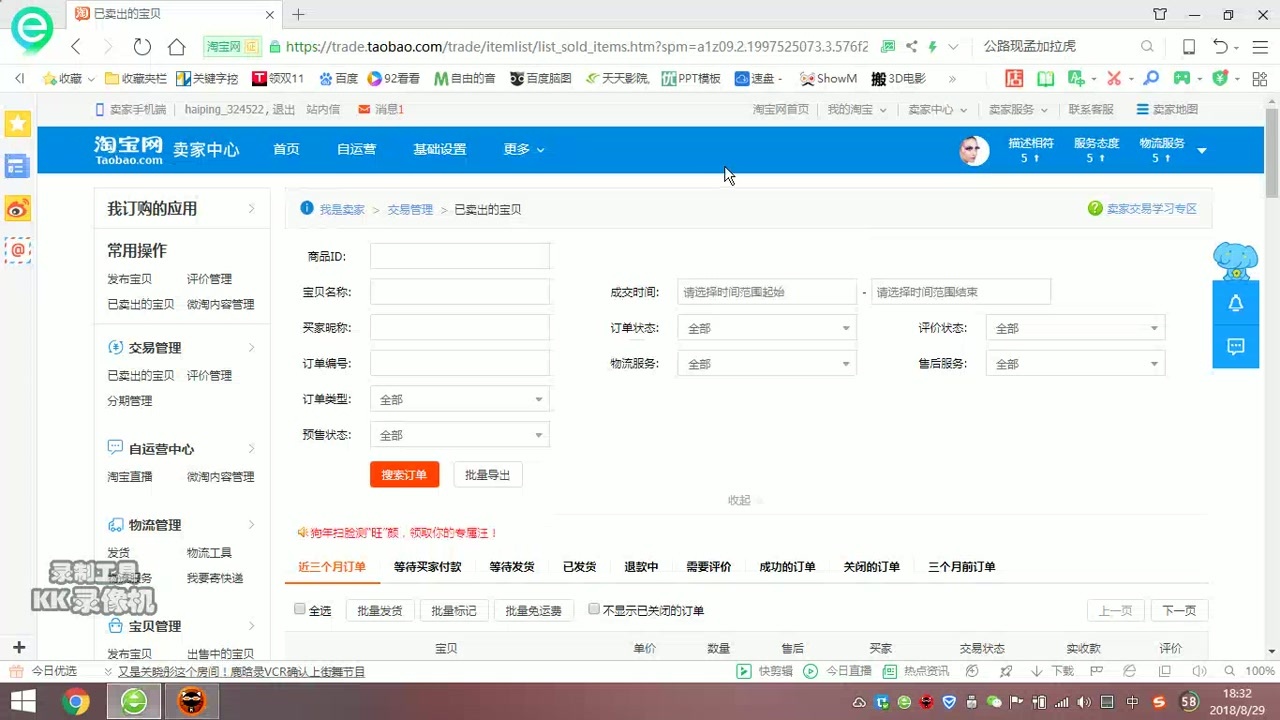The image size is (1280, 720).
Task: Click the orange 搜索订单 button
Action: (x=404, y=474)
